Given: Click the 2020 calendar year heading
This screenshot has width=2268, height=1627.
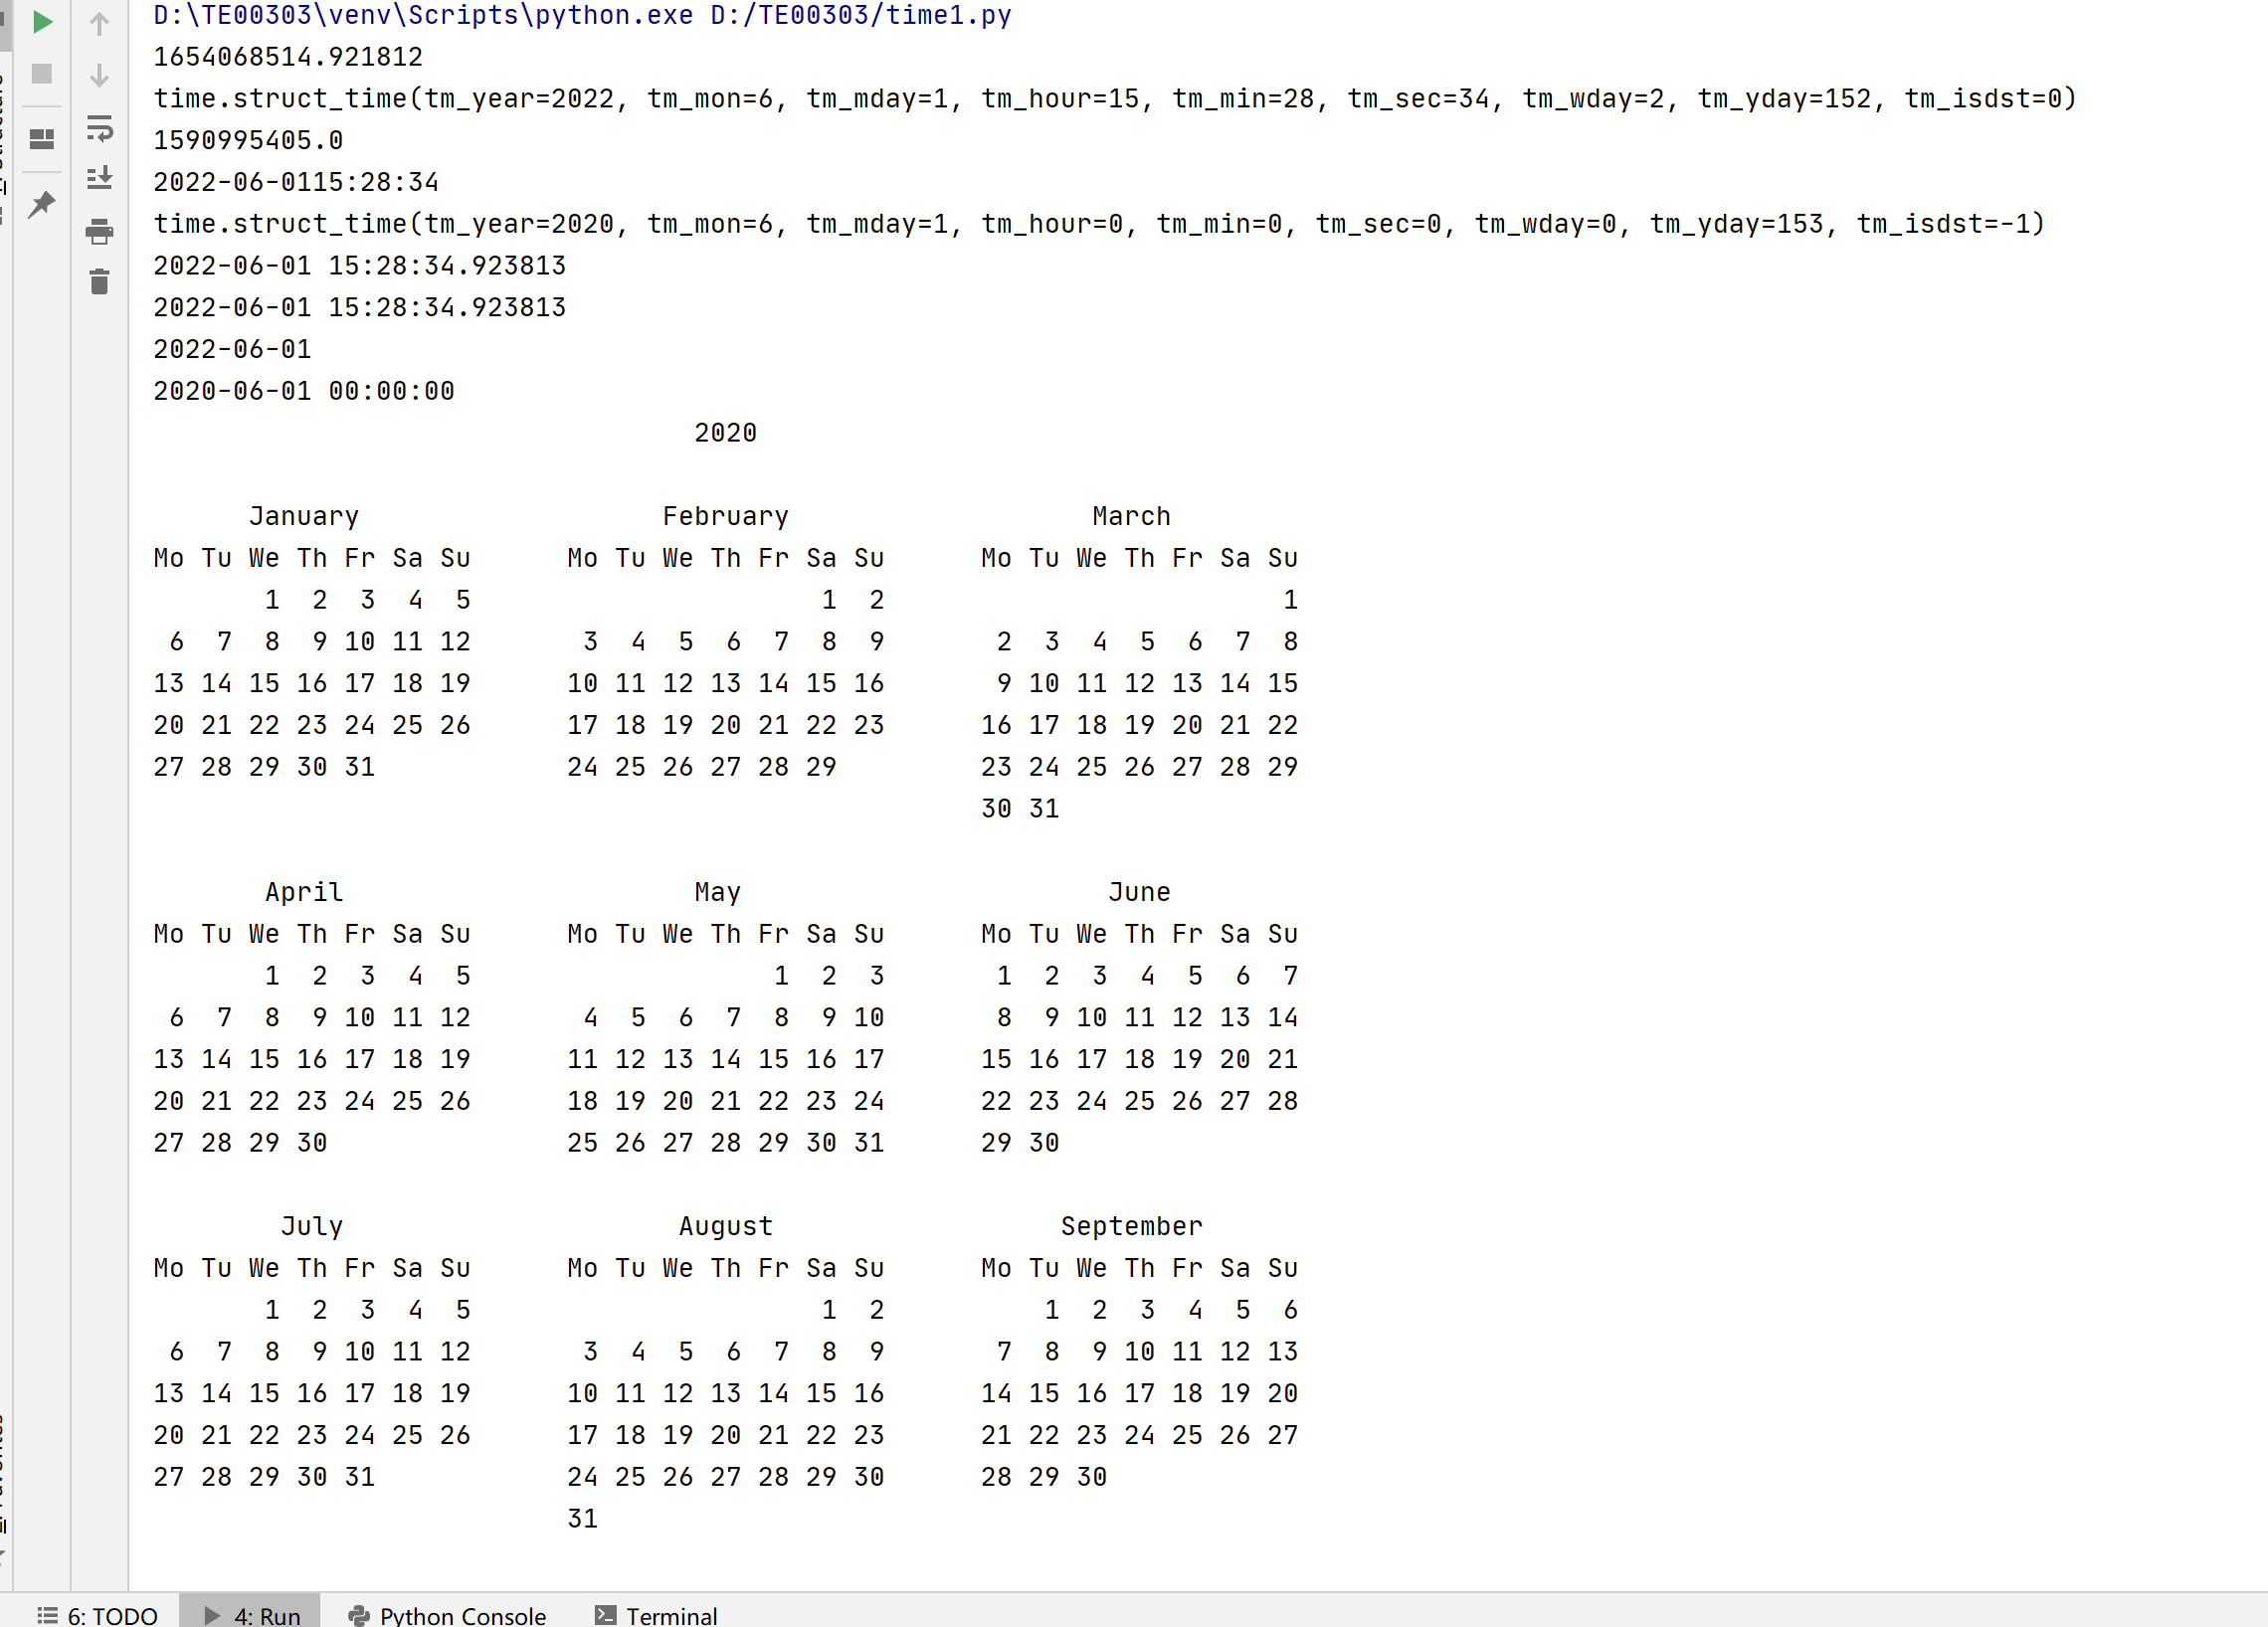Looking at the screenshot, I should [725, 433].
